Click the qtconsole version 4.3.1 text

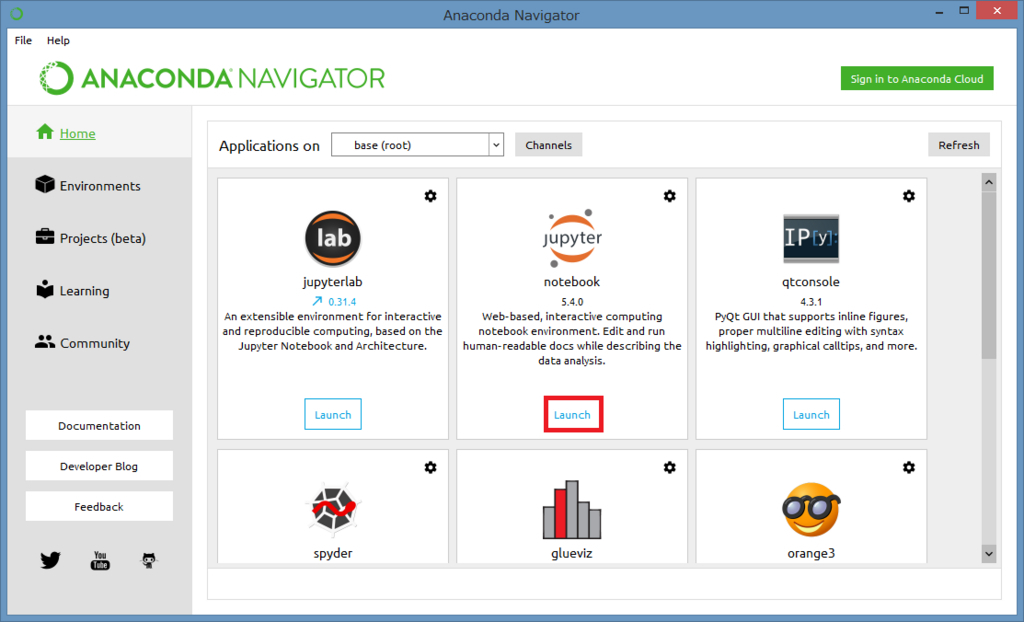click(x=811, y=302)
